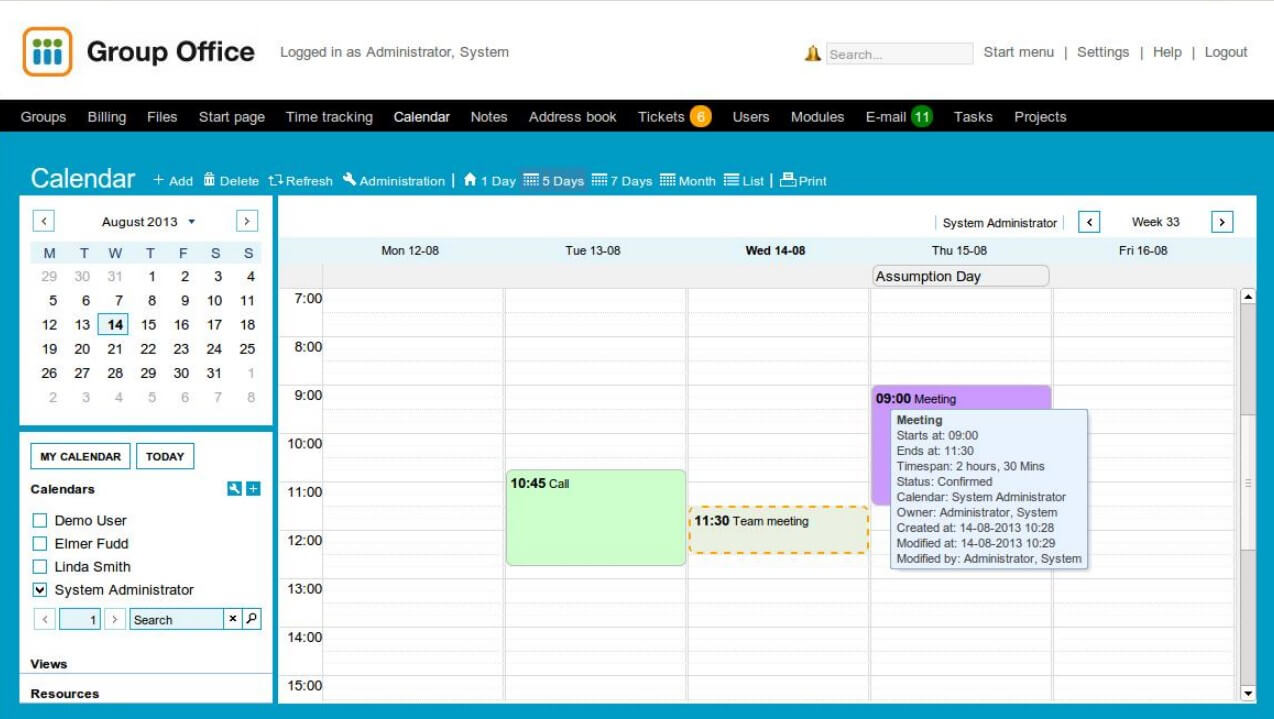This screenshot has width=1274, height=719.
Task: Switch to 1 Day view
Action: tap(489, 181)
